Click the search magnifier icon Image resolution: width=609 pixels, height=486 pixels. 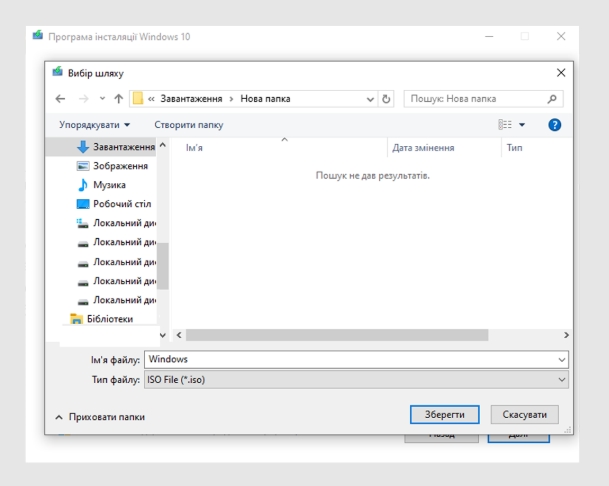point(552,99)
